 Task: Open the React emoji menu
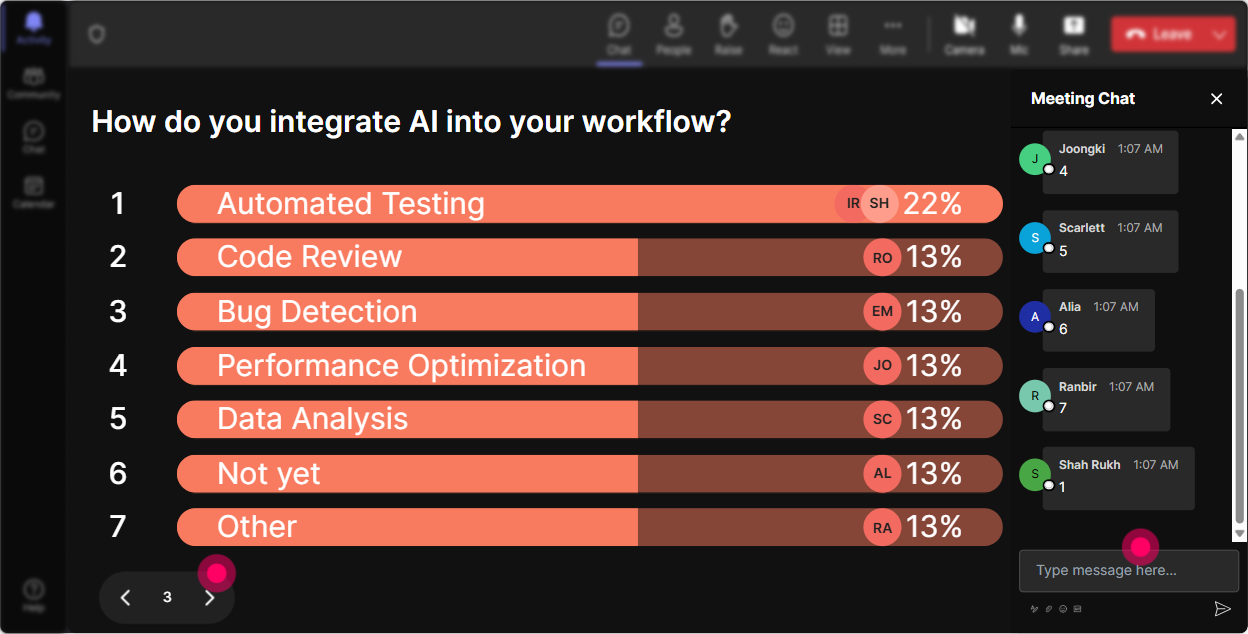(x=783, y=33)
